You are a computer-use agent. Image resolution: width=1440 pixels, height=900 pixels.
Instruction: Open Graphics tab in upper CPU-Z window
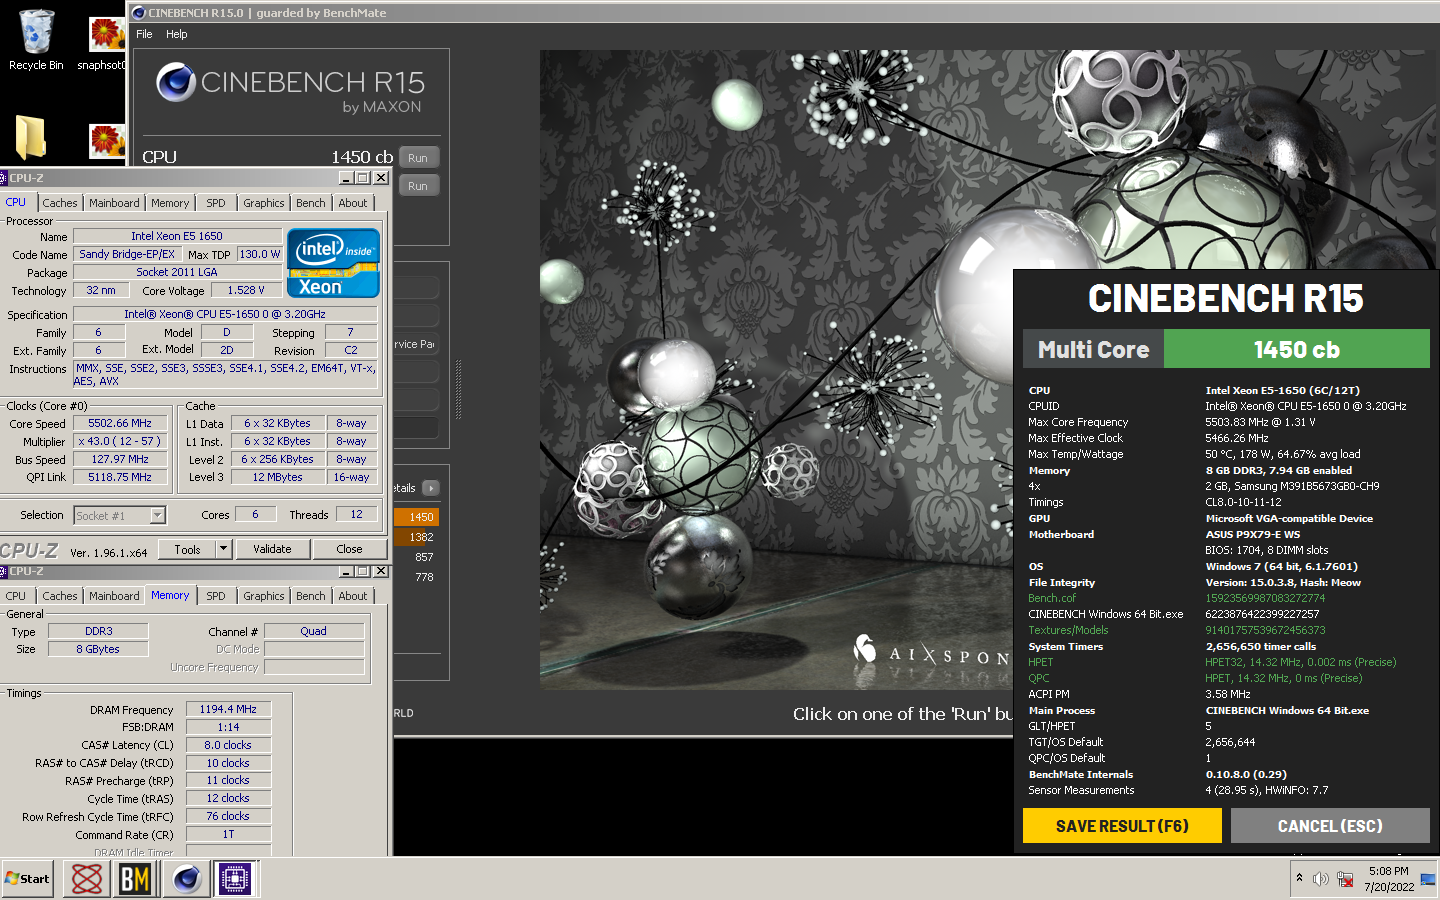click(264, 203)
